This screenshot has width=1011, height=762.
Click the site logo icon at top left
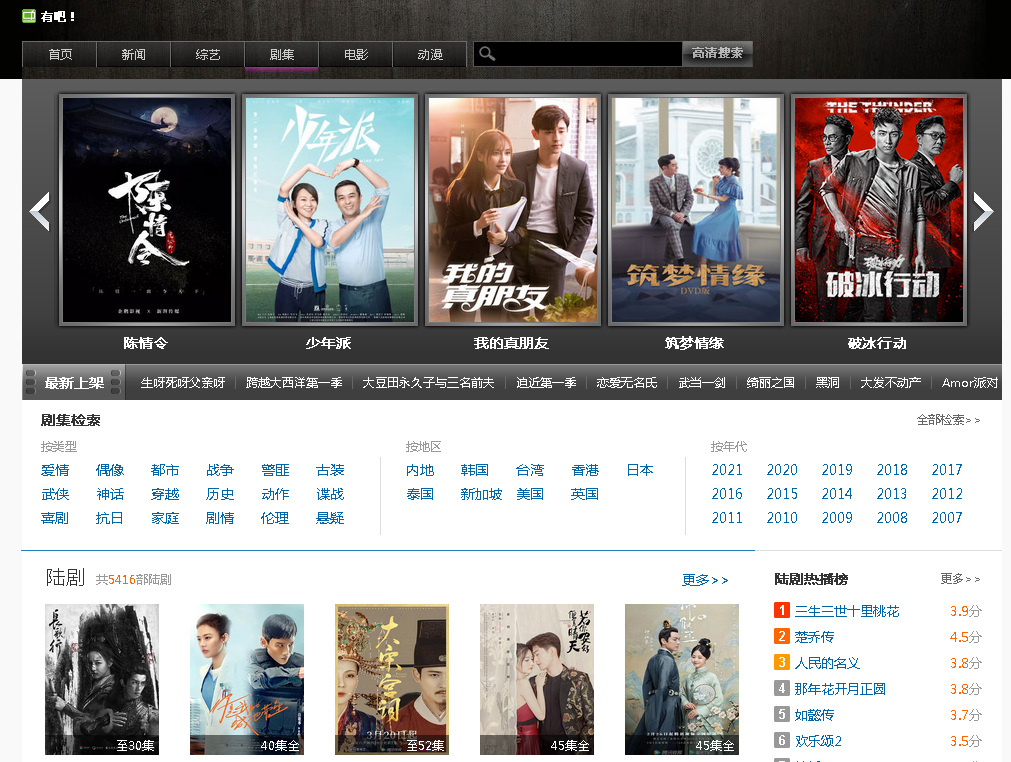pyautogui.click(x=28, y=16)
